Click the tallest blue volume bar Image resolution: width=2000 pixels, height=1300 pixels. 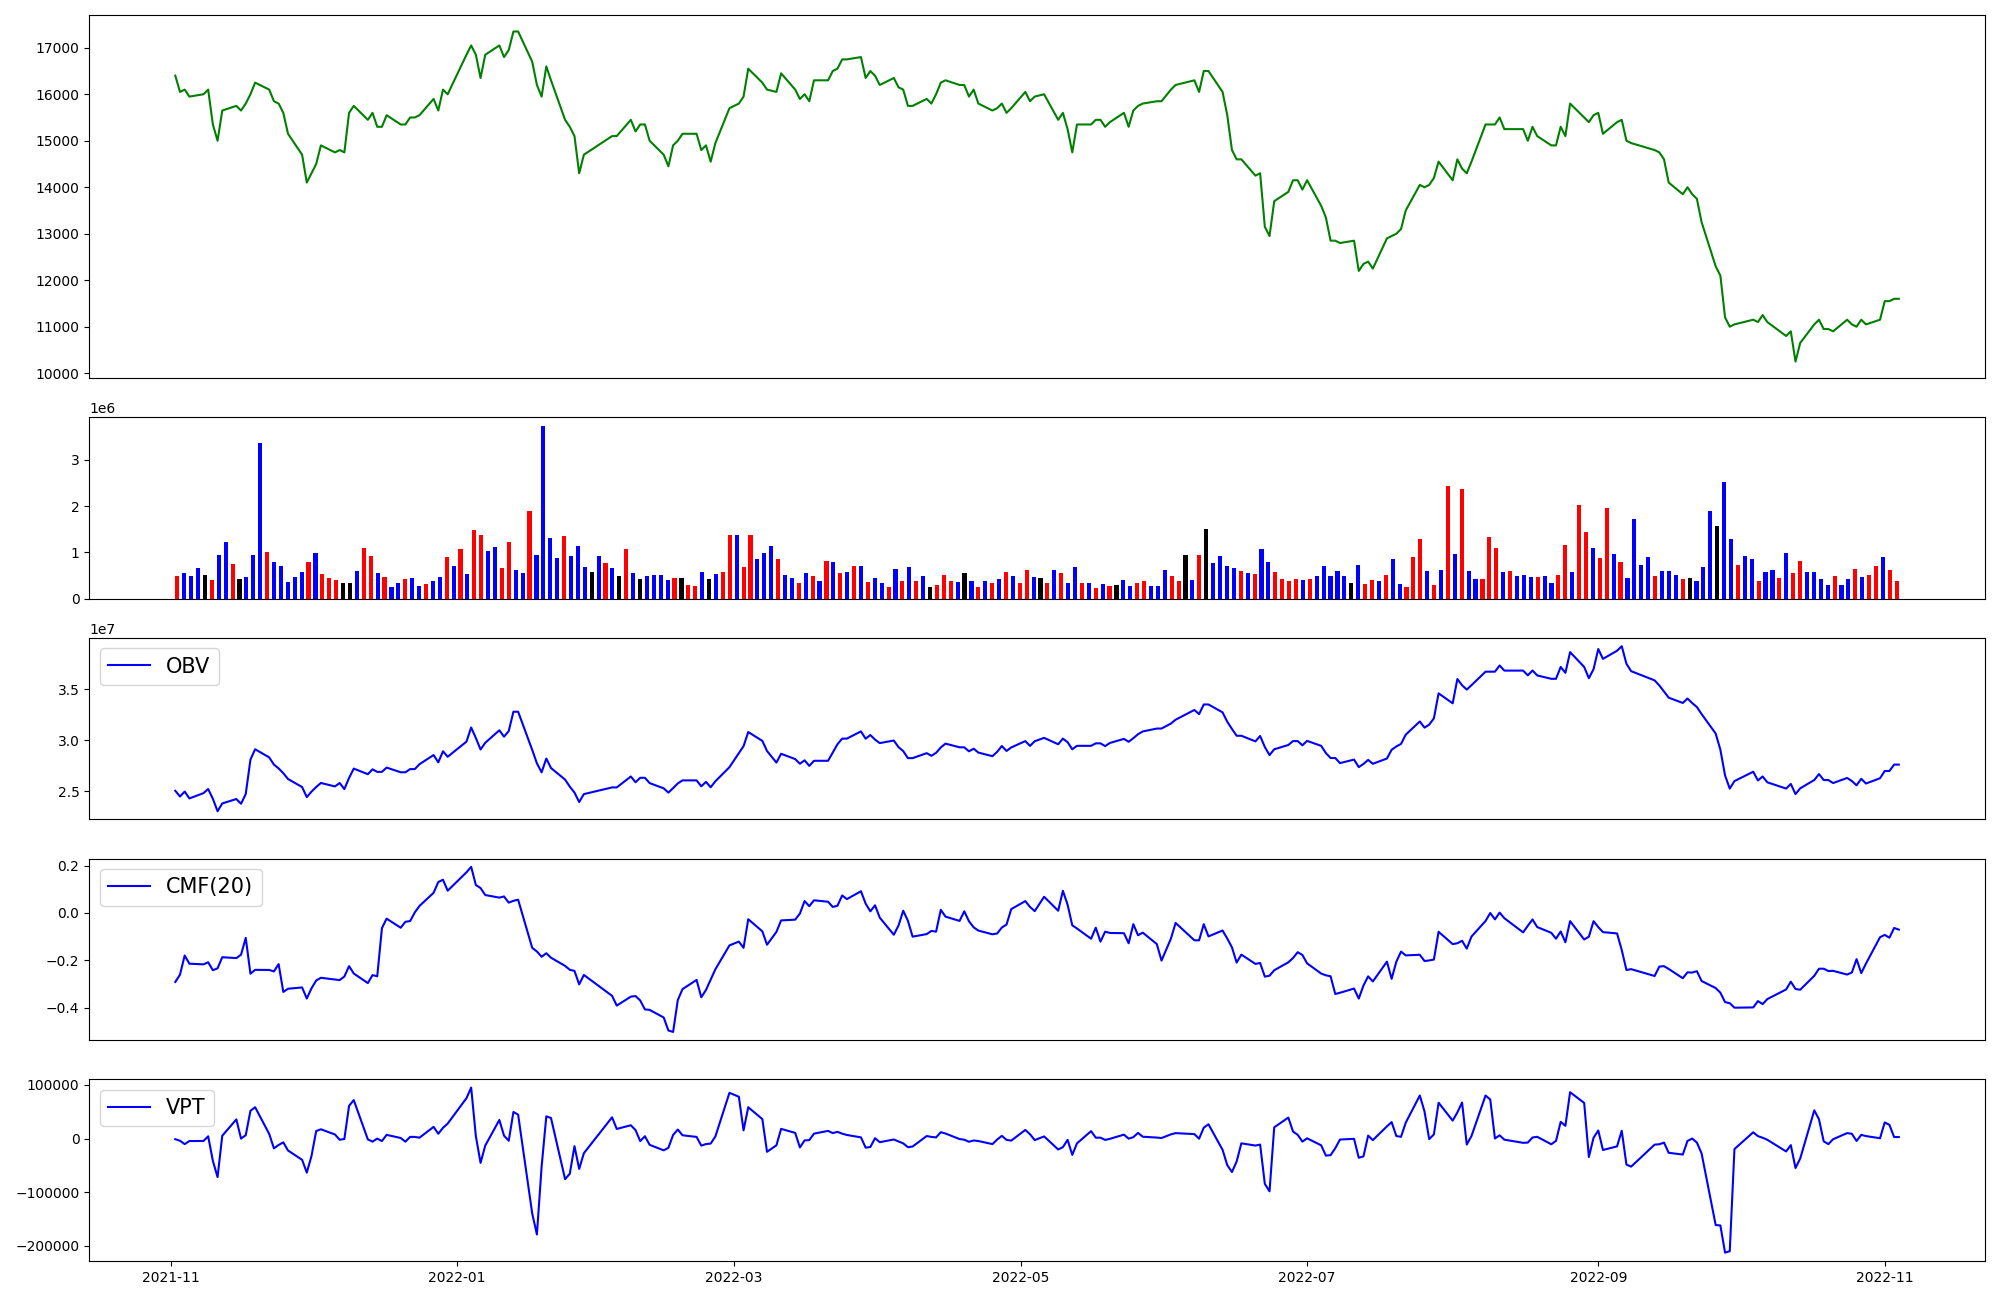543,512
